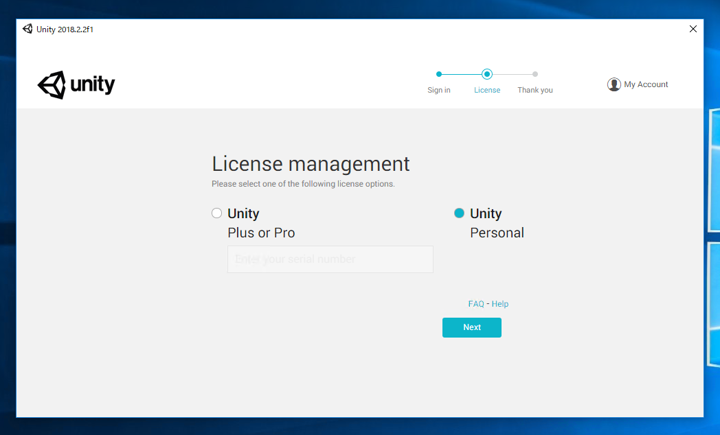Image resolution: width=720 pixels, height=435 pixels.
Task: Click the License step label
Action: 487,90
